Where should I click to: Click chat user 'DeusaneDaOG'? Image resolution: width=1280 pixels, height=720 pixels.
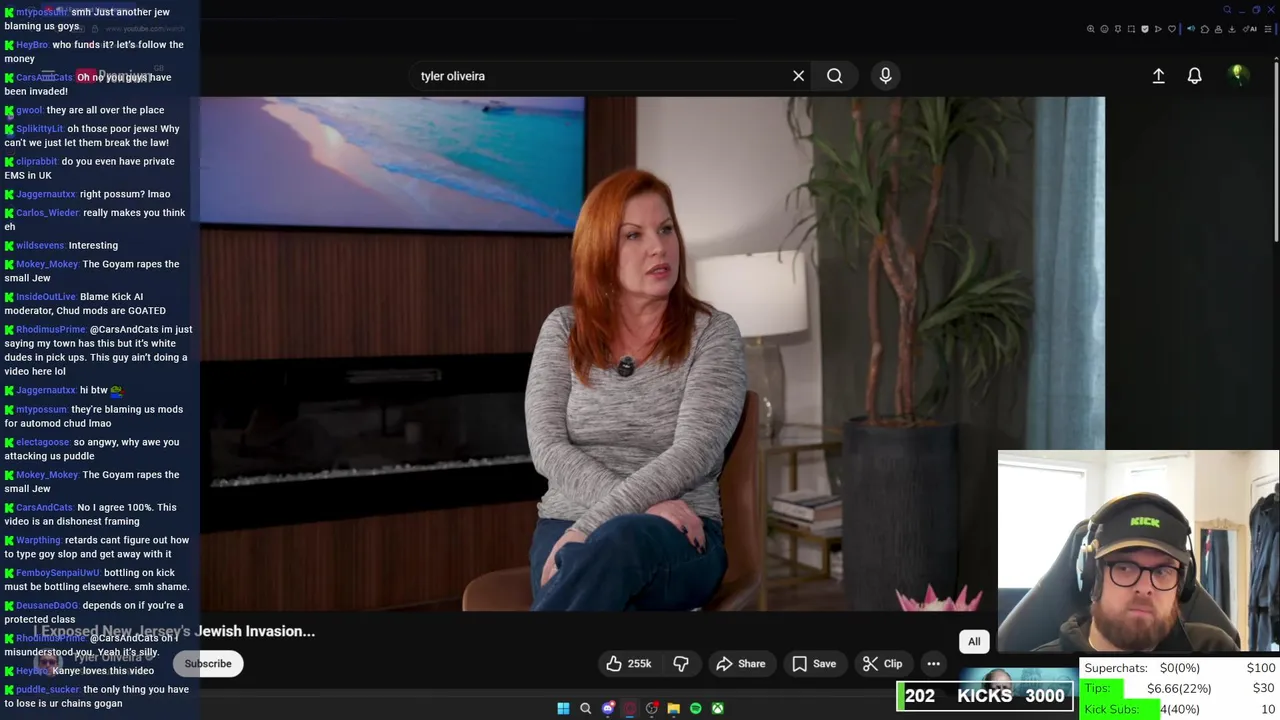click(x=47, y=606)
